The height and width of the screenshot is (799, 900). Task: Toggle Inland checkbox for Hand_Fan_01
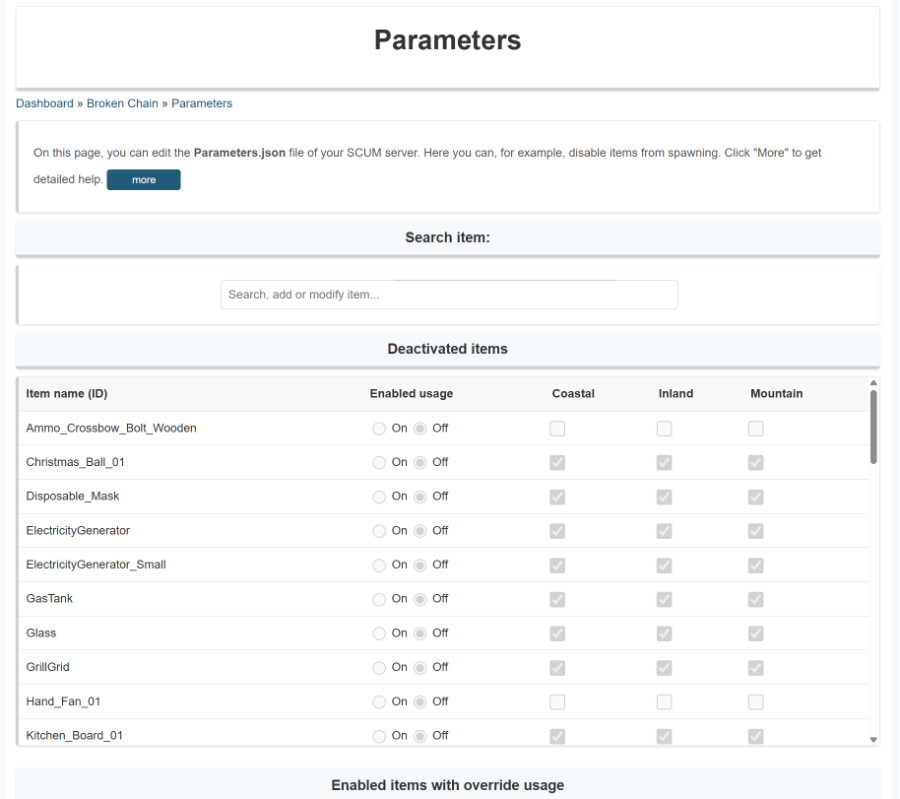pyautogui.click(x=664, y=702)
